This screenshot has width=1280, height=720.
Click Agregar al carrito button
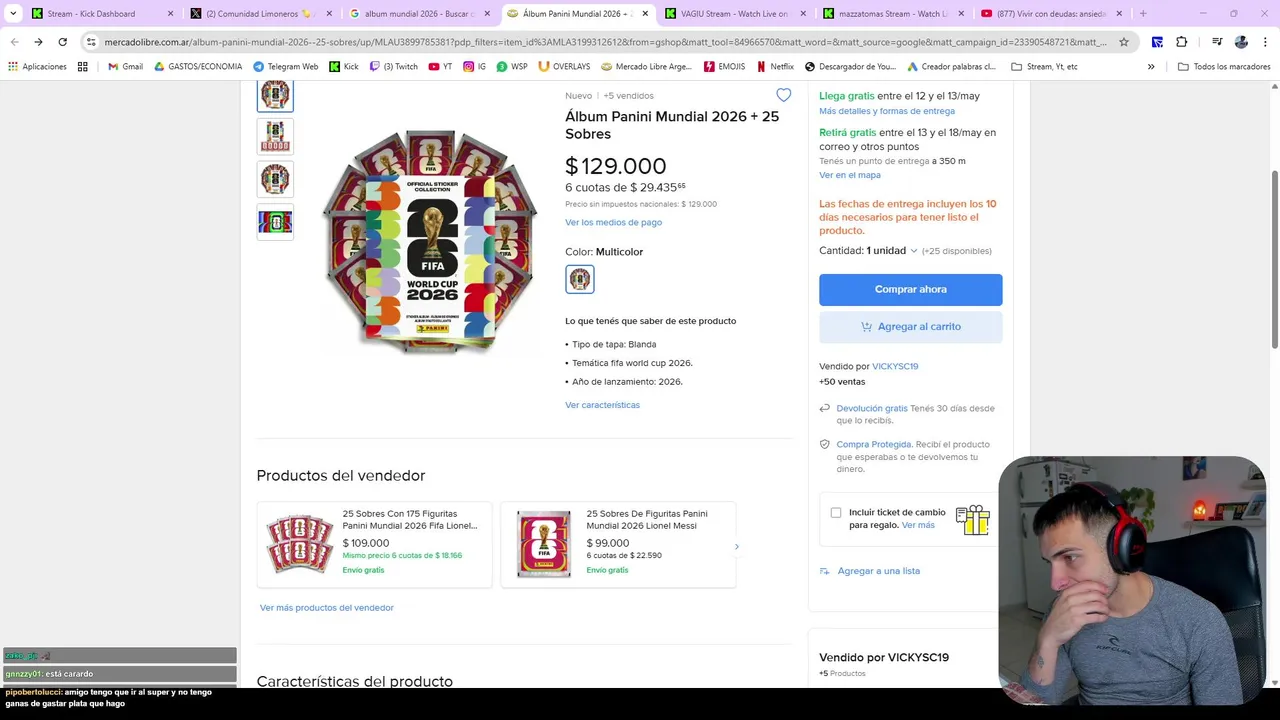click(910, 326)
